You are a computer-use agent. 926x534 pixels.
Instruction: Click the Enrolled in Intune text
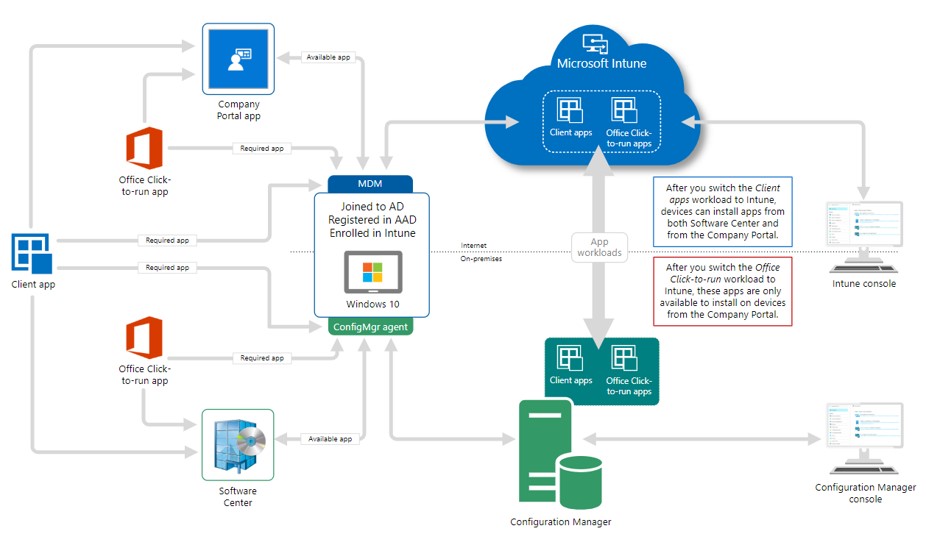coord(373,233)
